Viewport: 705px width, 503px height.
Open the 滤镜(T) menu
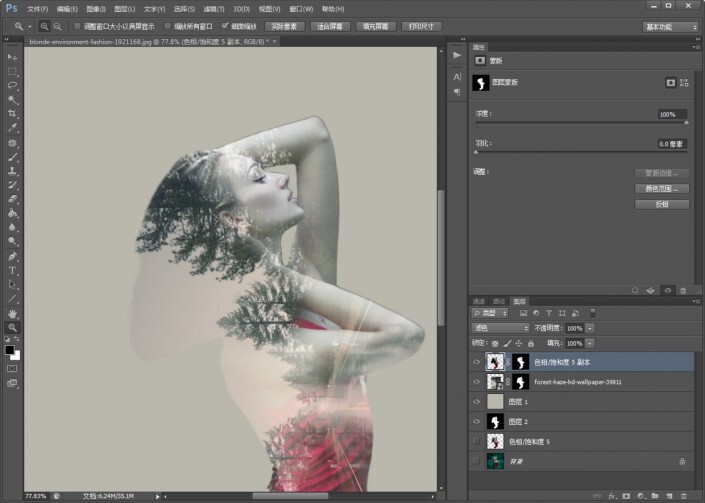[x=214, y=8]
